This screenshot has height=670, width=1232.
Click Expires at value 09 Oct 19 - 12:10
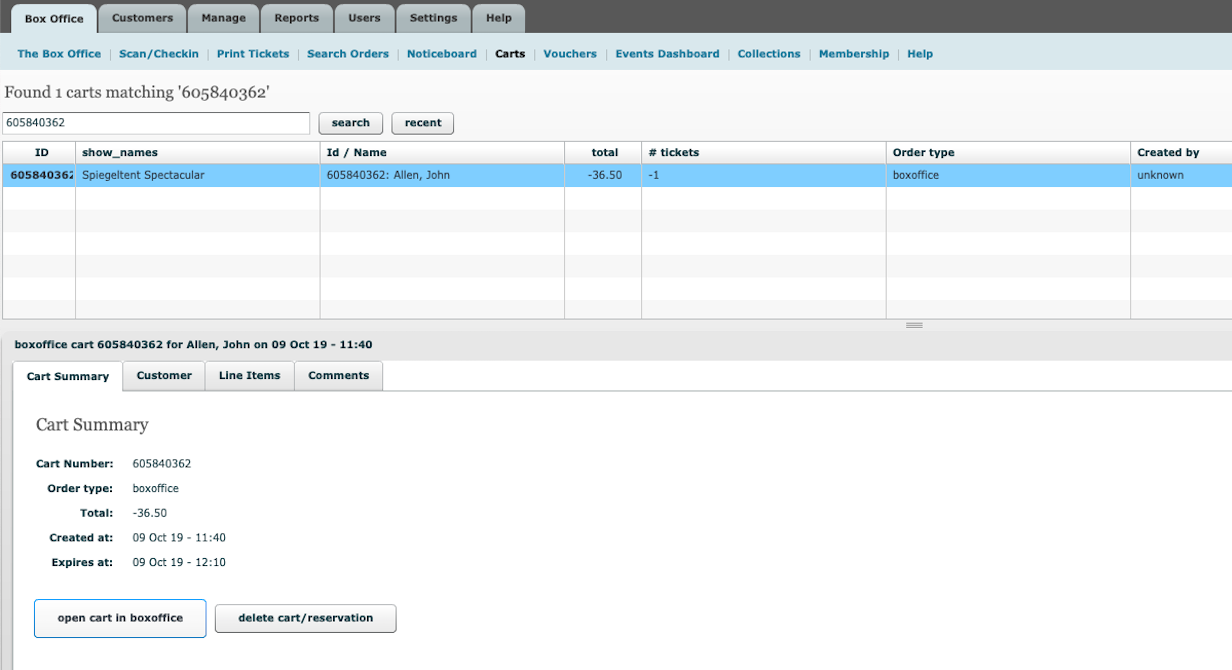[x=179, y=562]
